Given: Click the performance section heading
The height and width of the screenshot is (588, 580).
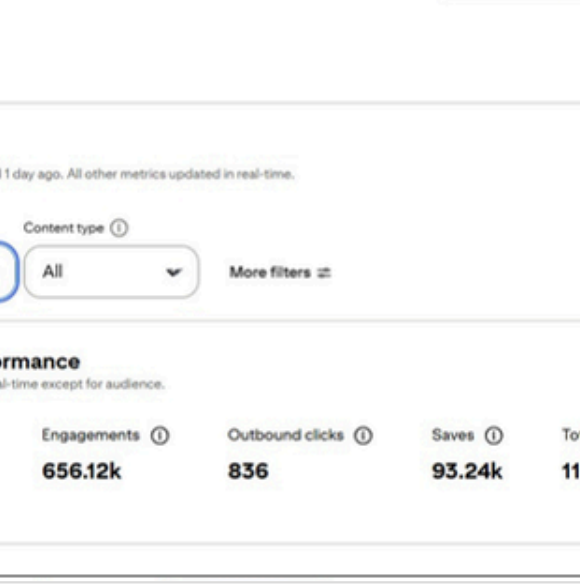Looking at the screenshot, I should pyautogui.click(x=40, y=362).
